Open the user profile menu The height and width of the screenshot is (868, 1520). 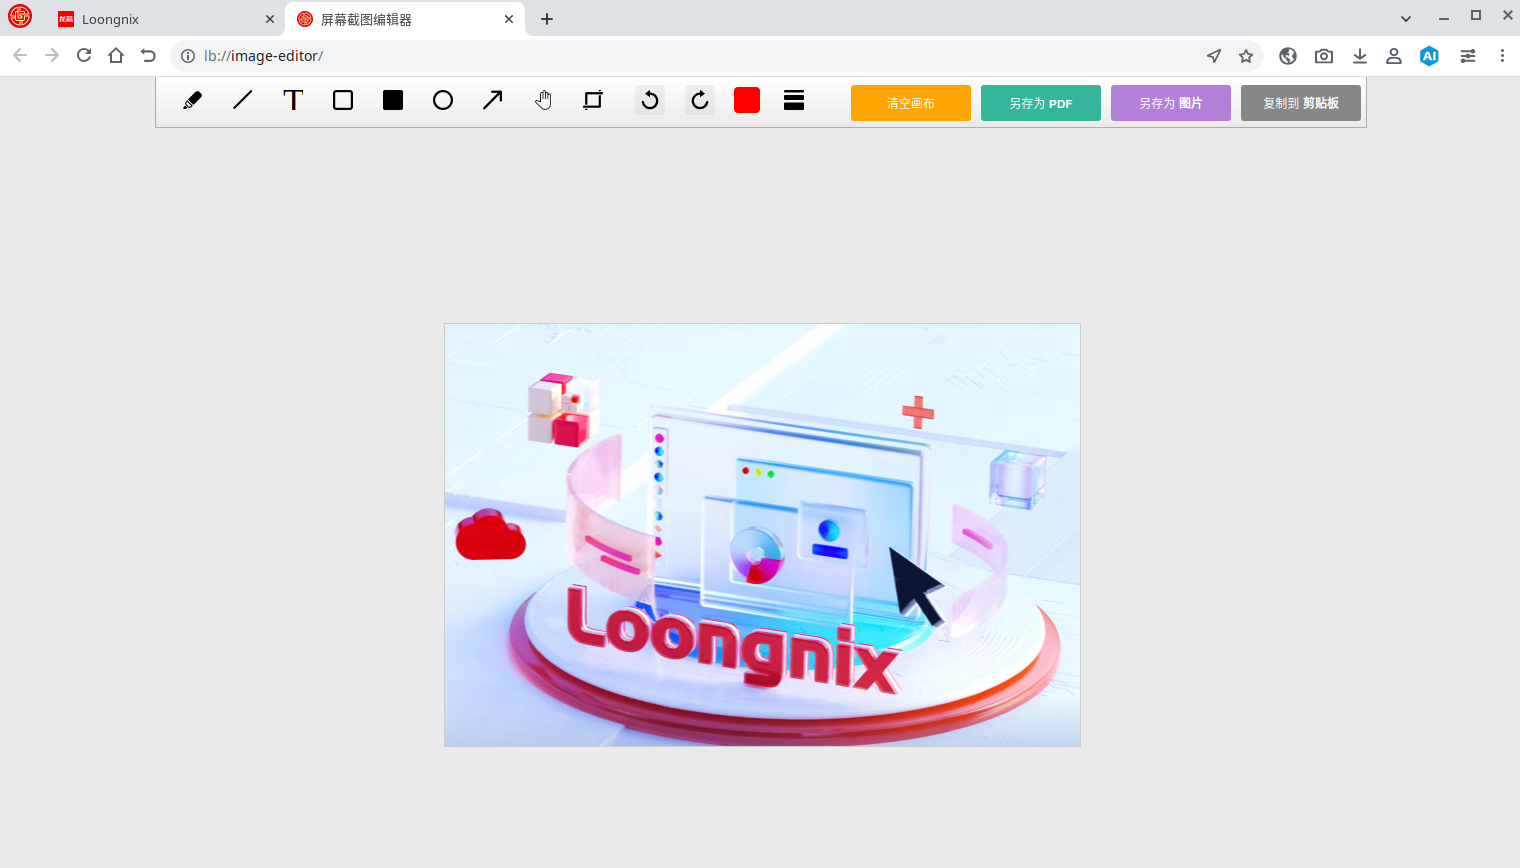(x=1394, y=56)
